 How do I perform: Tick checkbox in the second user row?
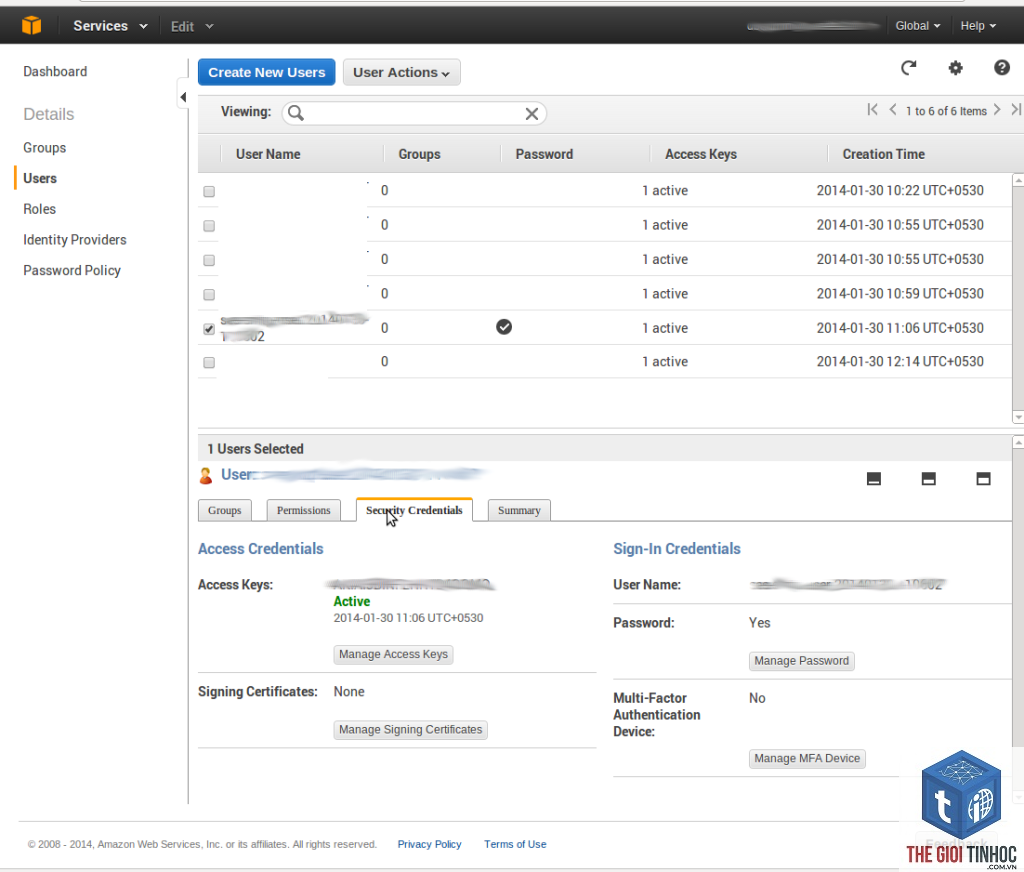(x=209, y=226)
